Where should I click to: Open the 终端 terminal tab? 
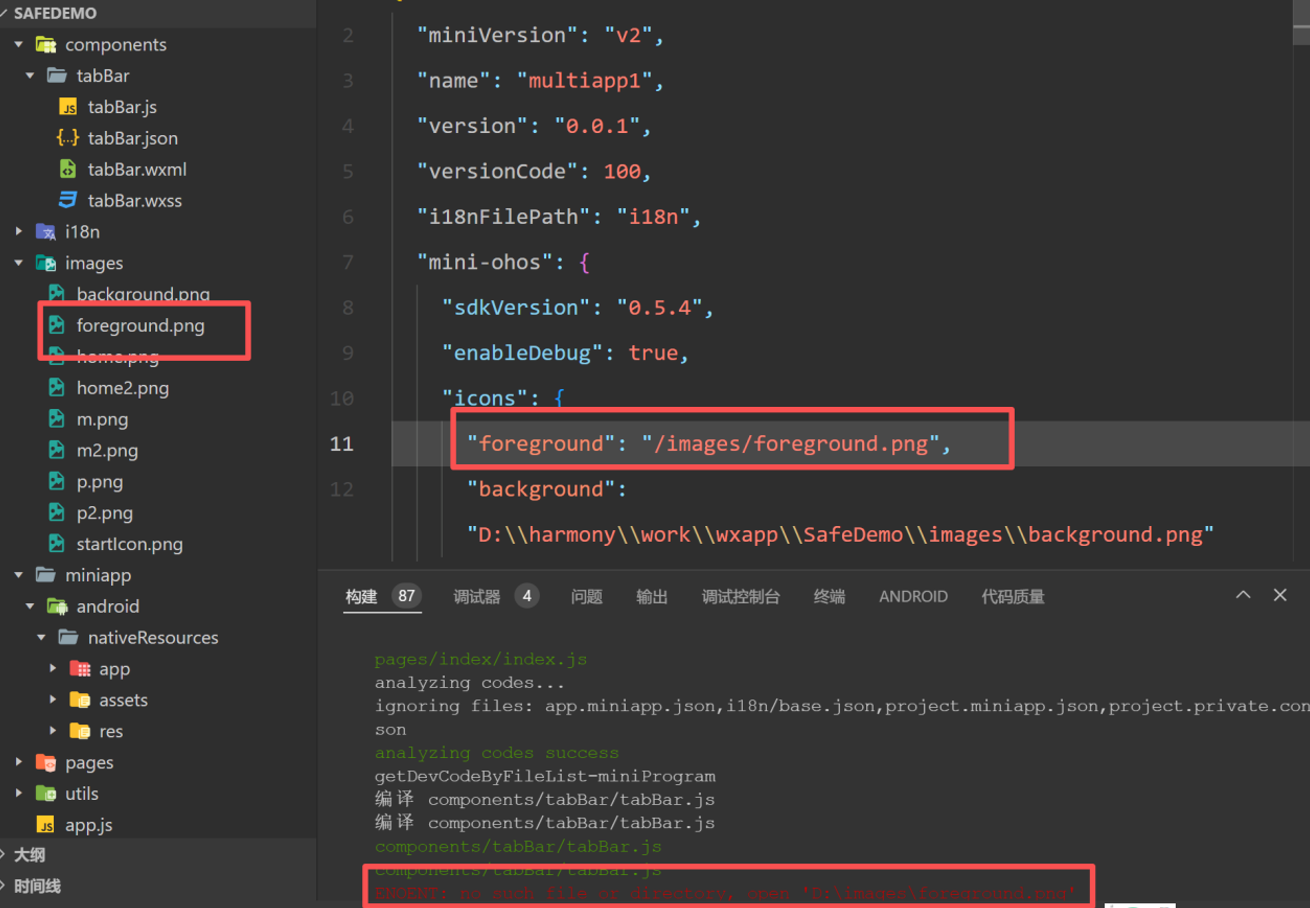click(x=829, y=597)
